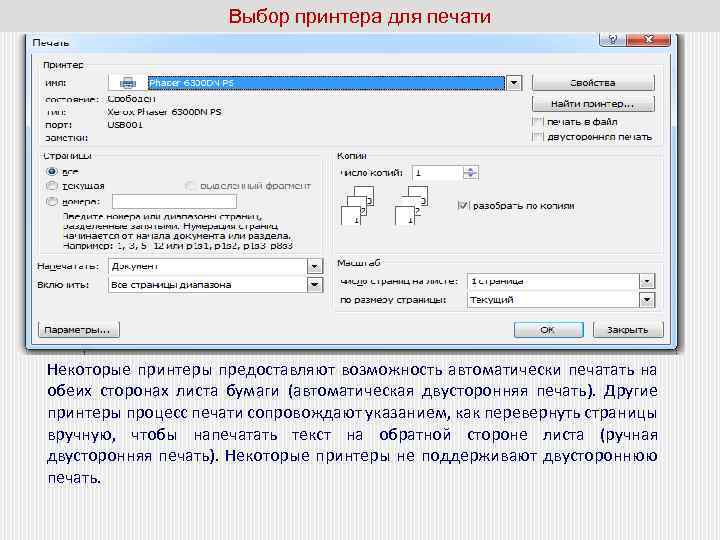Open the Напечатать Документ dropdown
720x540 pixels.
click(x=315, y=266)
